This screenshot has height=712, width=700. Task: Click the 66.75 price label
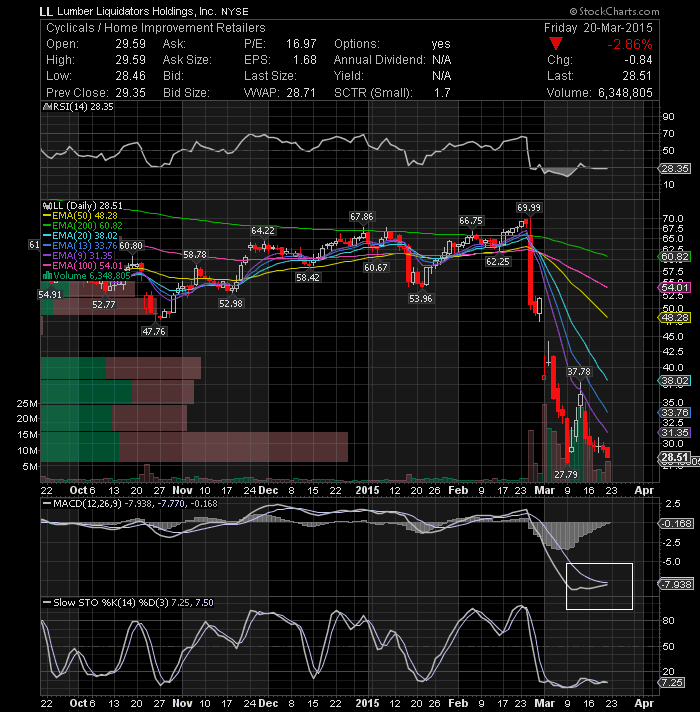point(471,221)
